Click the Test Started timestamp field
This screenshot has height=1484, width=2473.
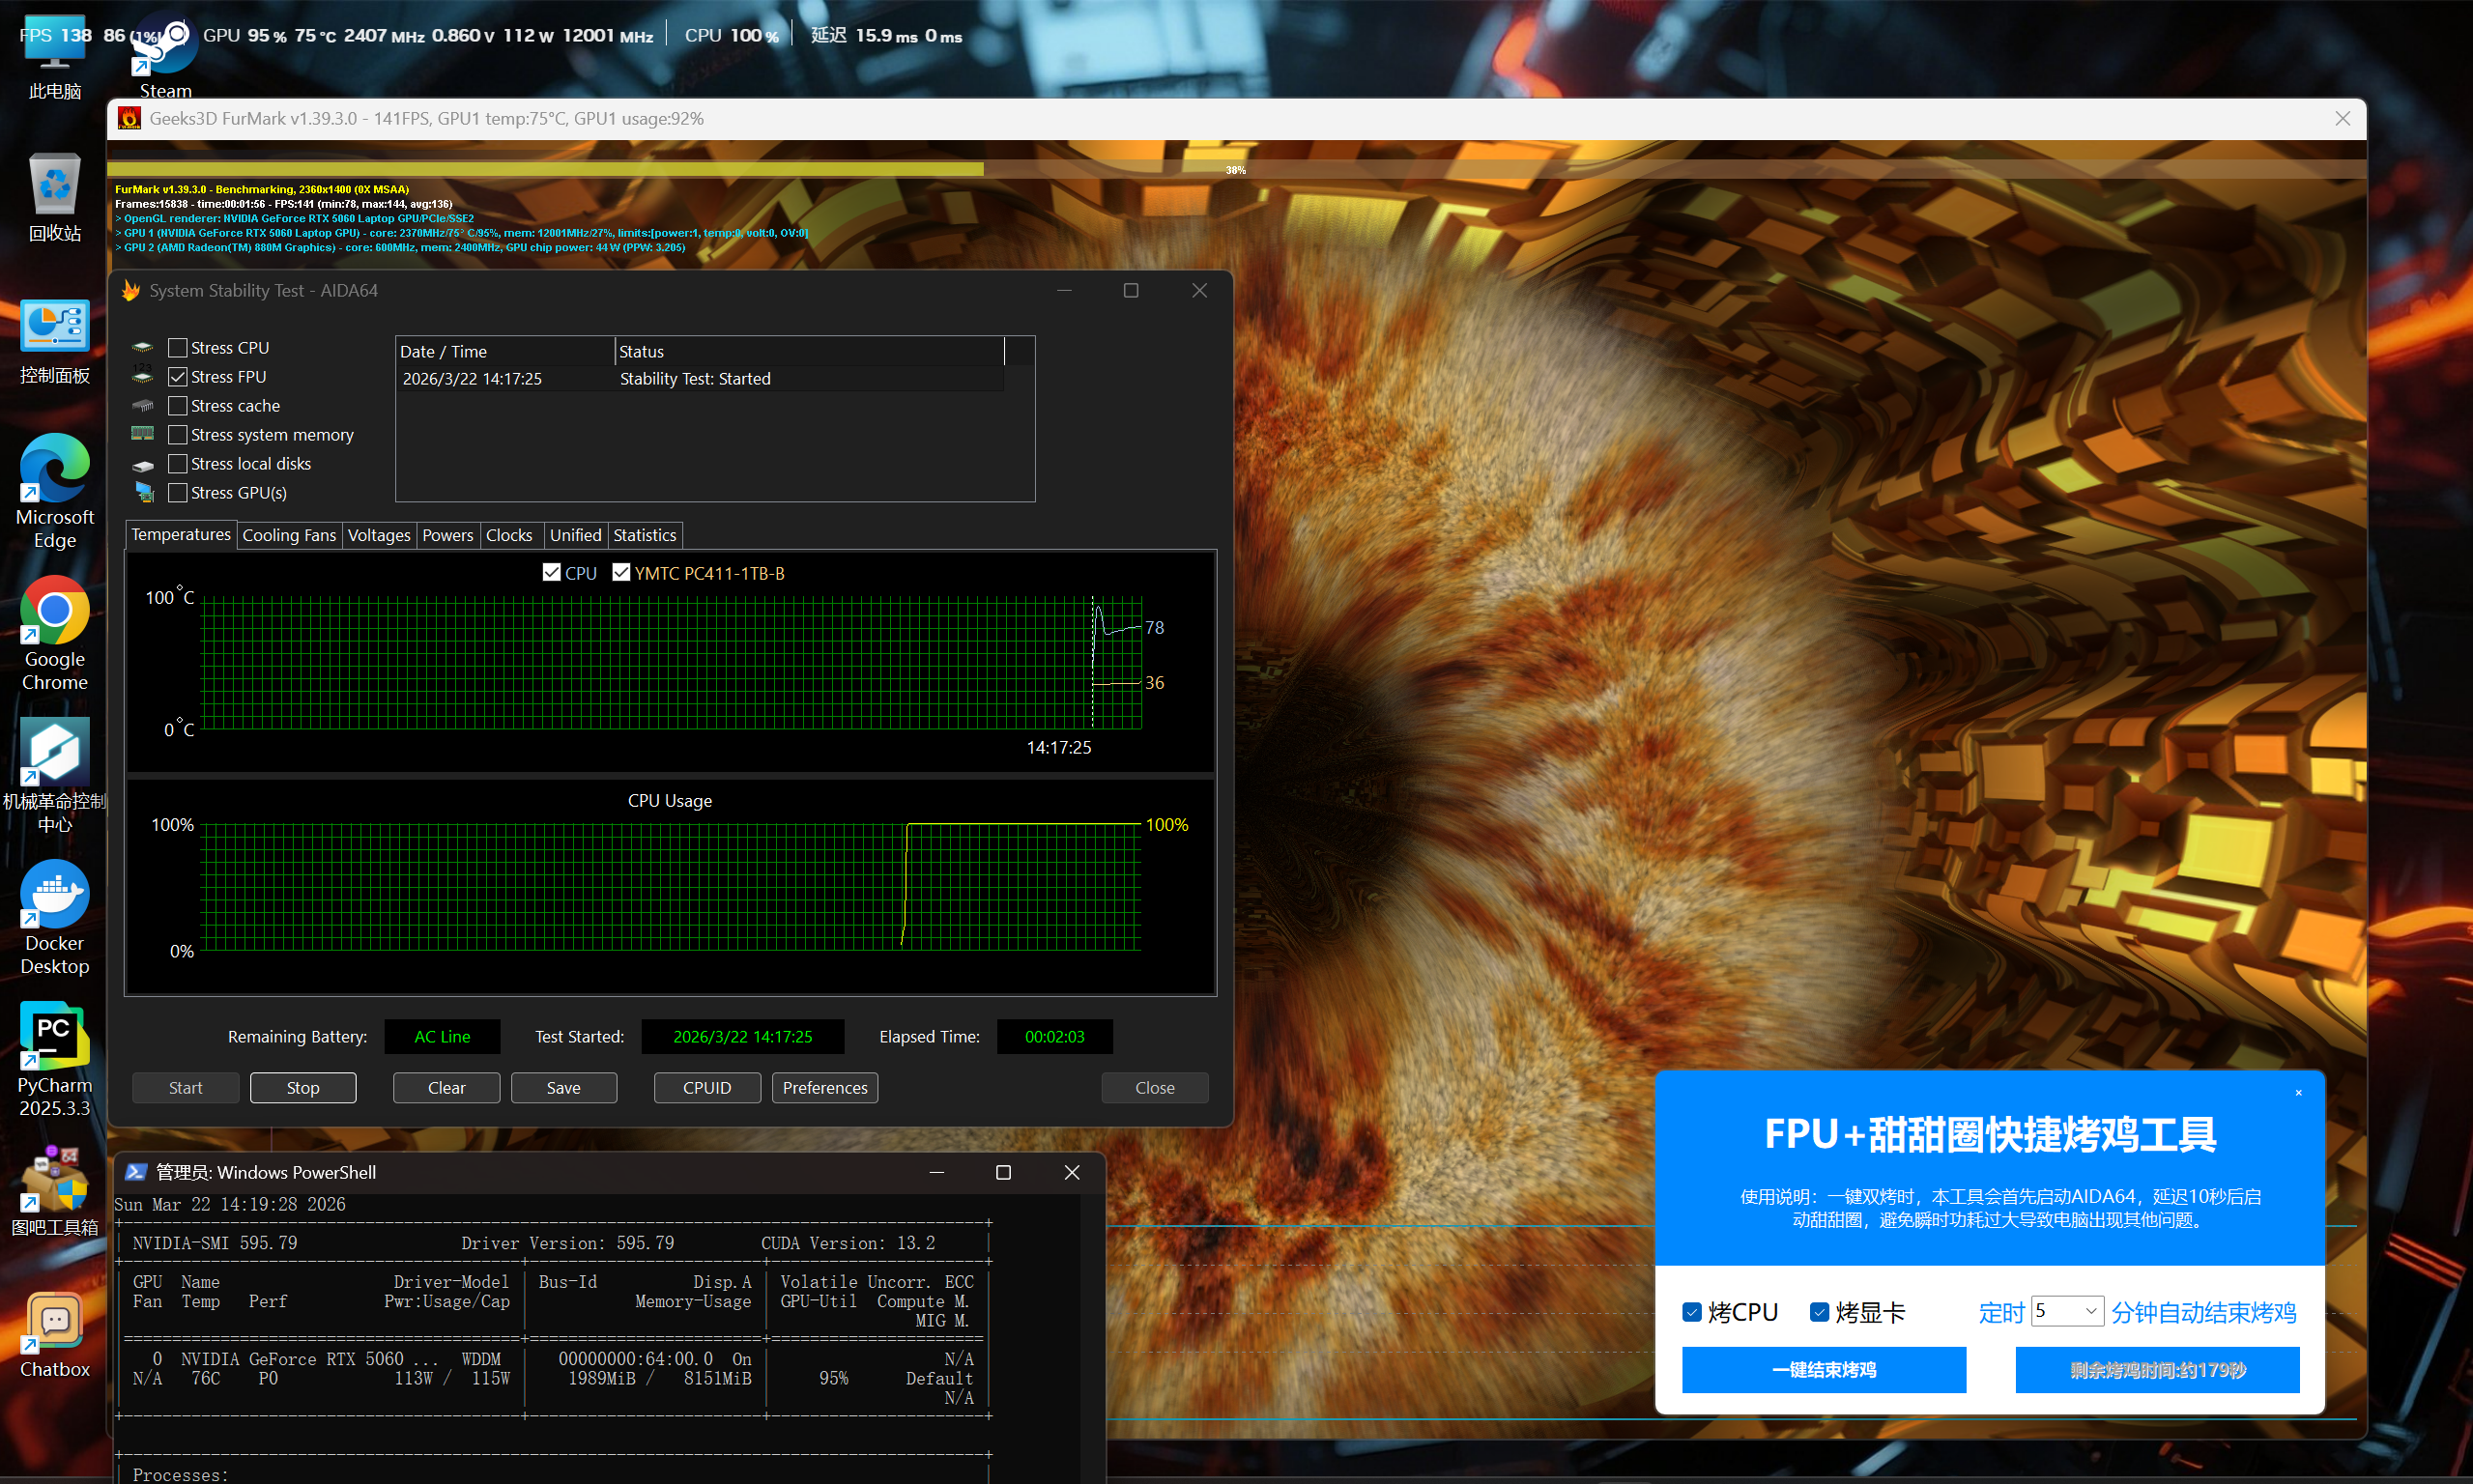pos(742,1037)
